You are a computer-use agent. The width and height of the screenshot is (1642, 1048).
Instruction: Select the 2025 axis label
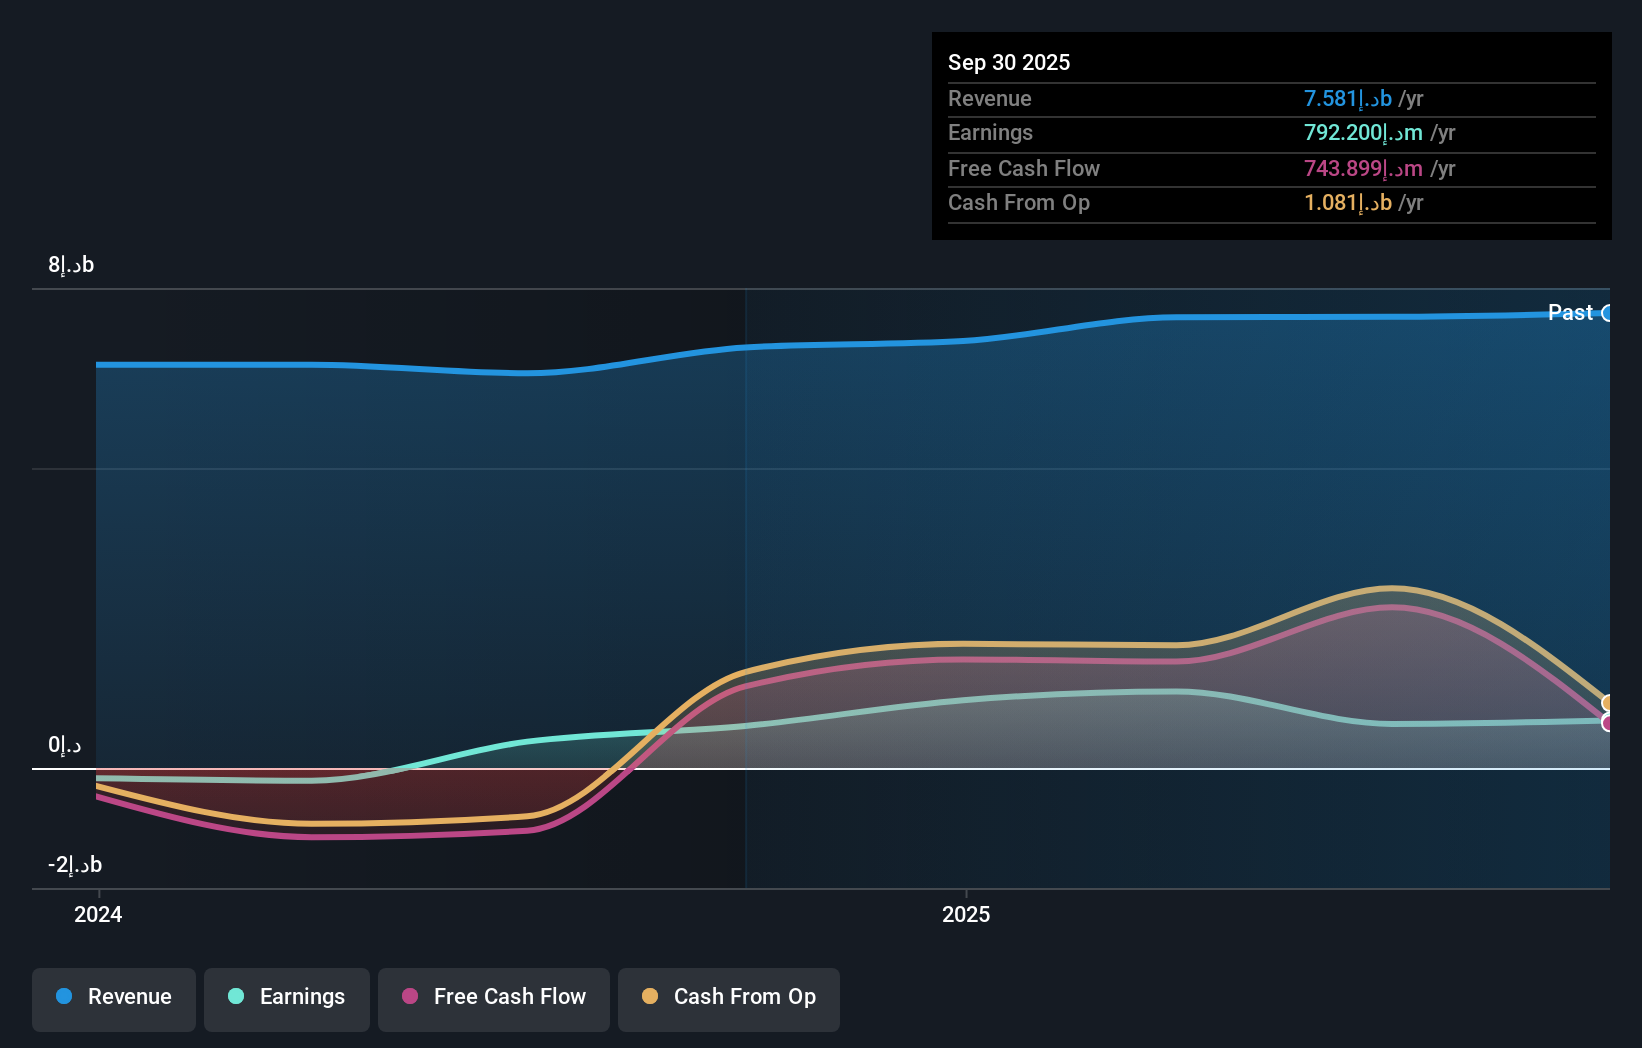tap(966, 913)
